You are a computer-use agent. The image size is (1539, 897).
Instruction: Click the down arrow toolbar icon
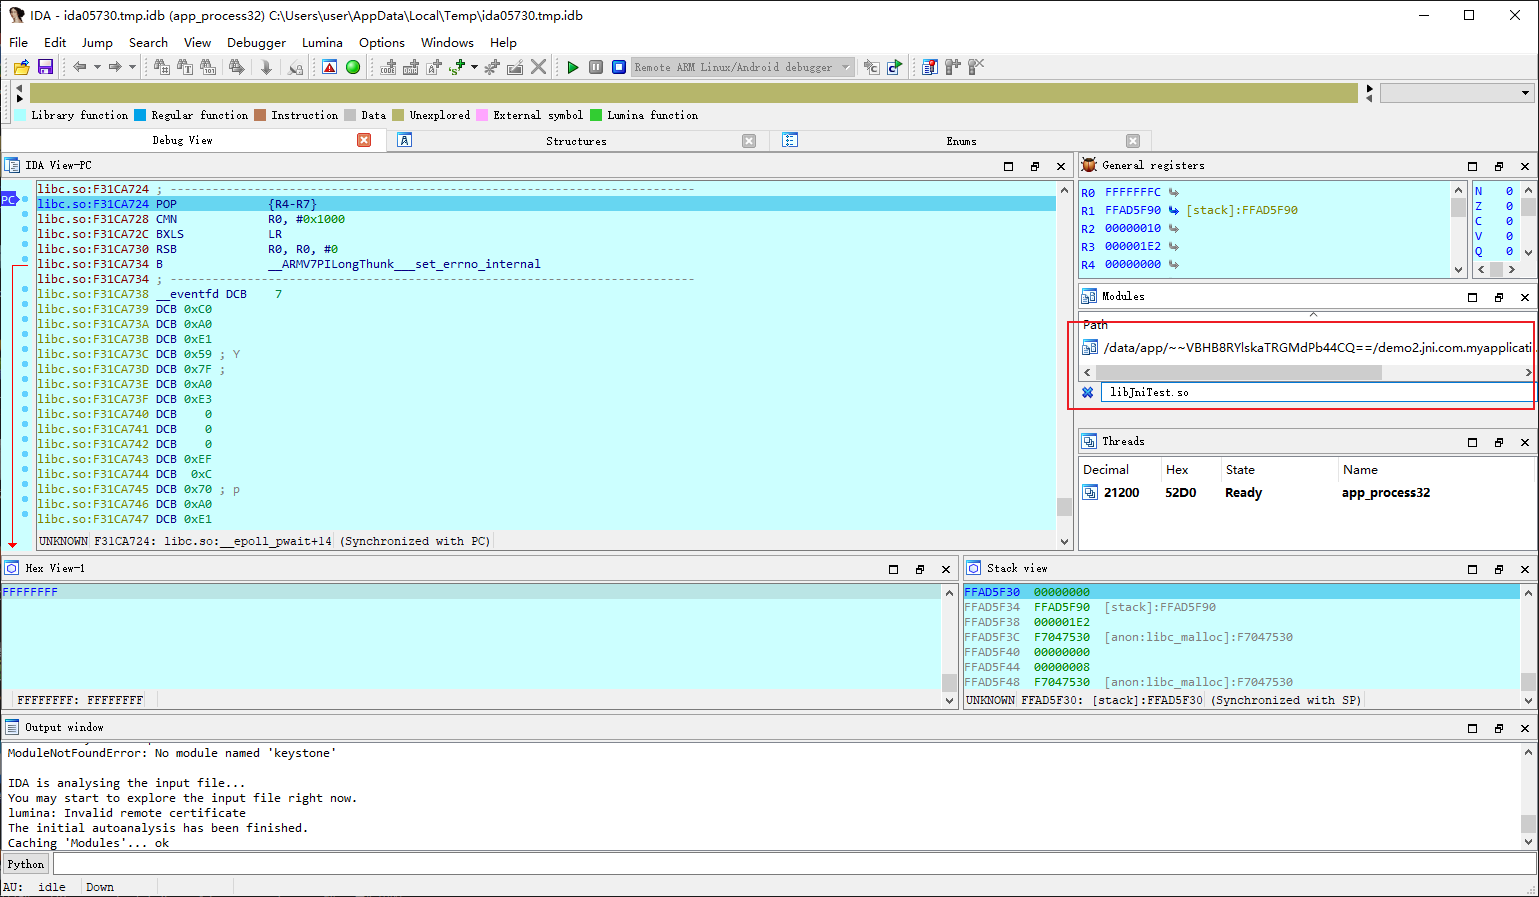(266, 67)
